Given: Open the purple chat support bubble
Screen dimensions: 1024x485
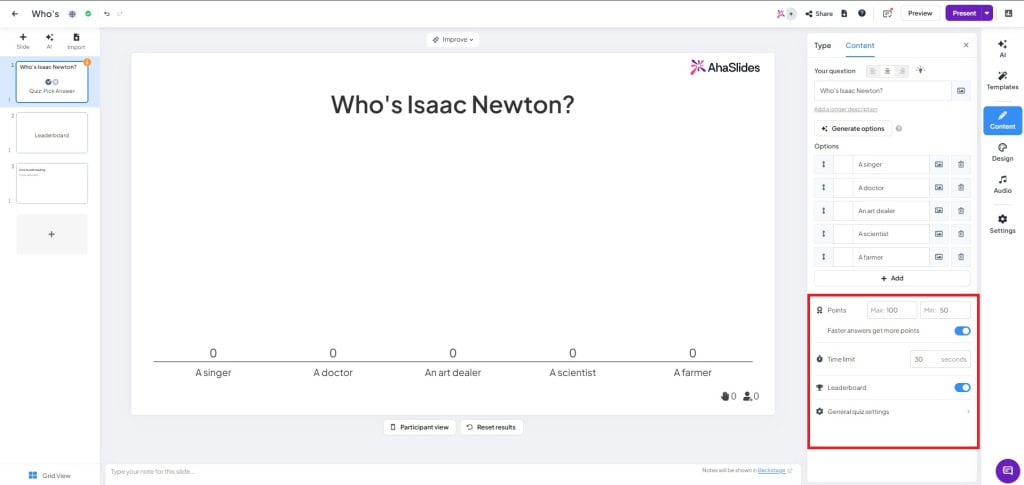Looking at the screenshot, I should [x=1008, y=470].
